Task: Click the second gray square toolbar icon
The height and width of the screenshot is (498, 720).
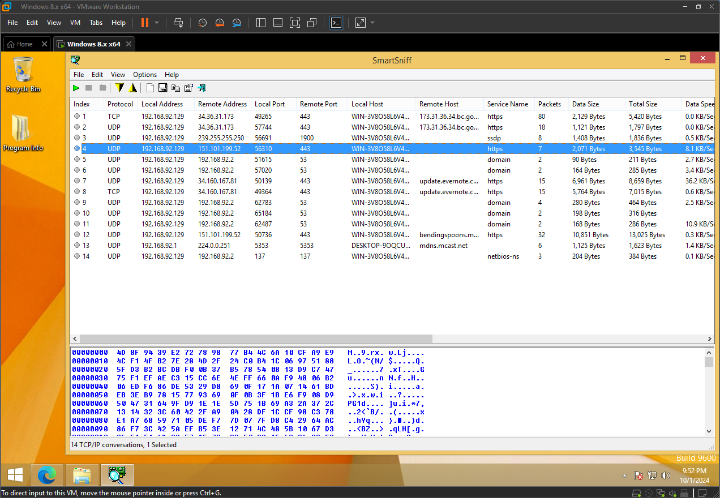Action: coord(103,88)
